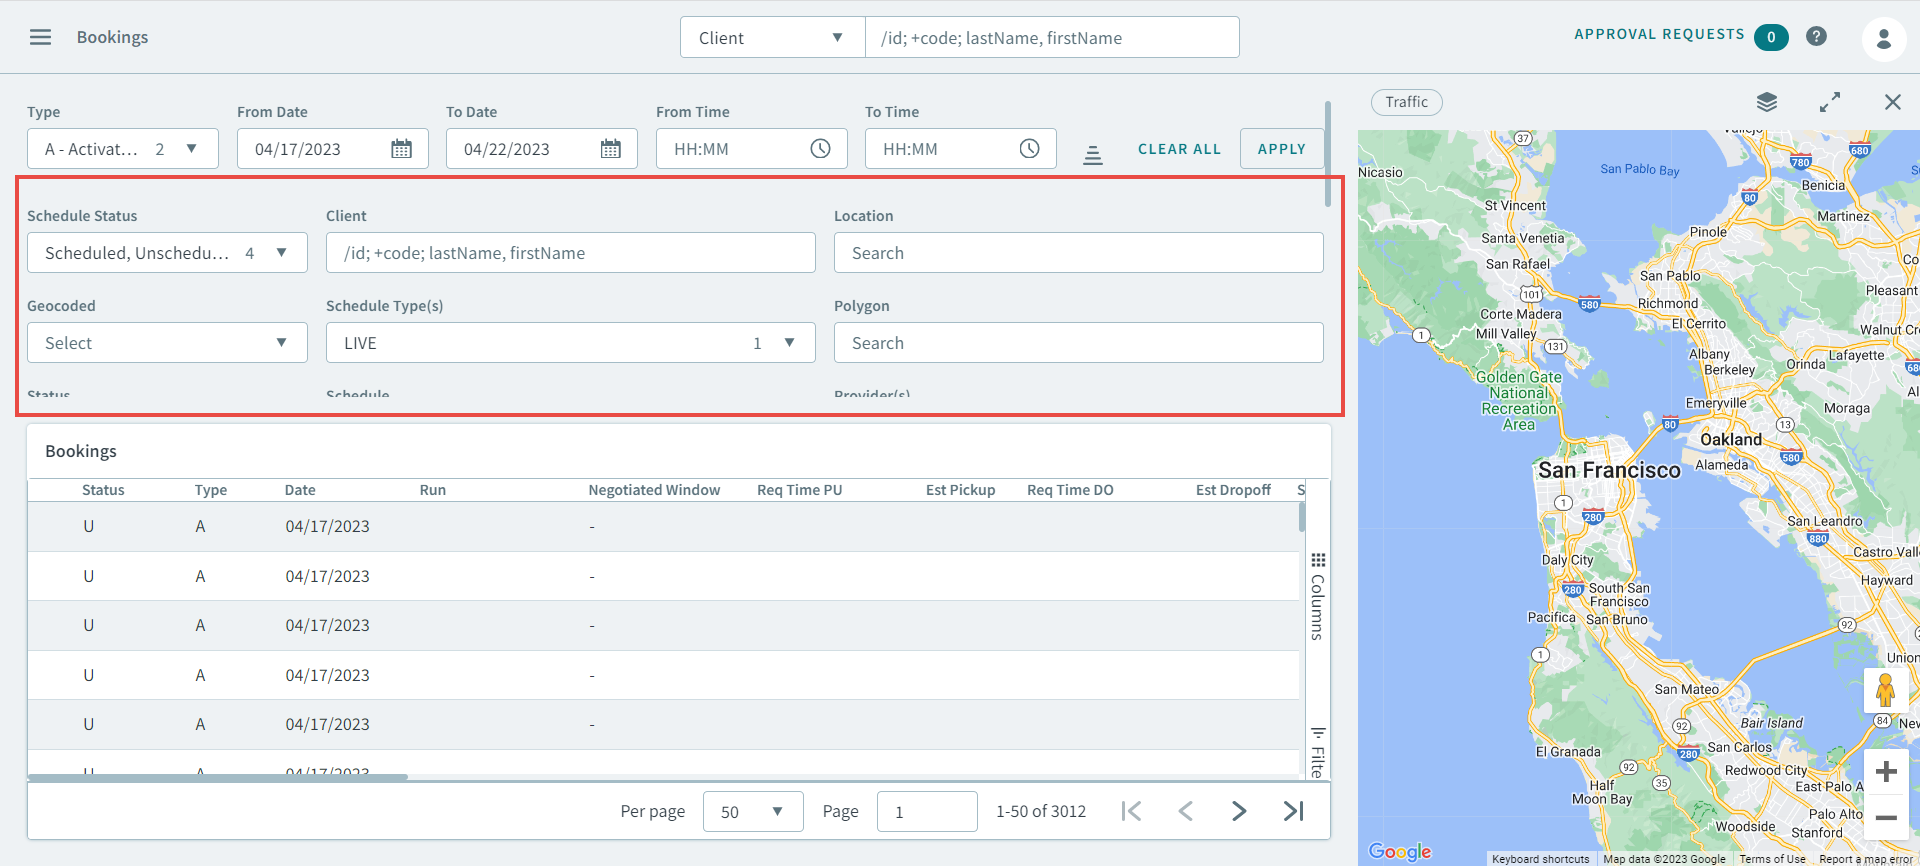Sort by the Status column header
Image resolution: width=1920 pixels, height=866 pixels.
pos(103,490)
